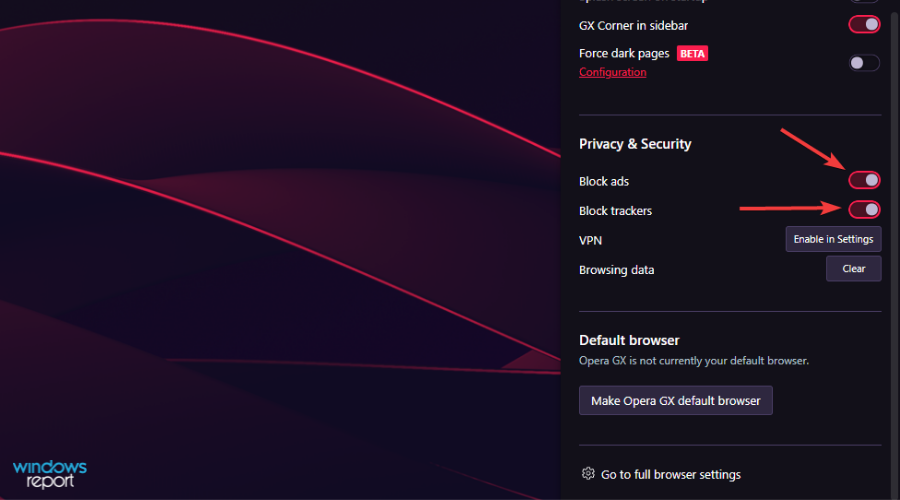
Task: Clear browsing data with the Clear button
Action: 854,269
